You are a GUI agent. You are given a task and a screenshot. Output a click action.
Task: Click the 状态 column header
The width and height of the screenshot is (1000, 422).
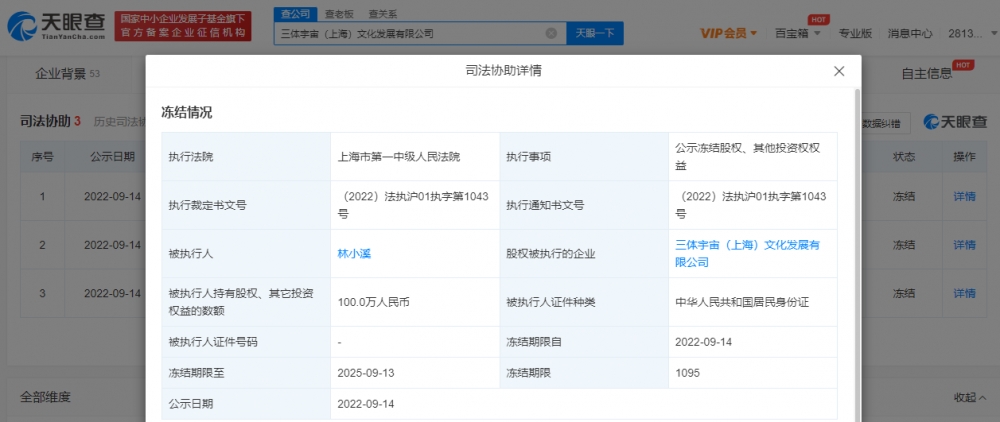coord(904,157)
